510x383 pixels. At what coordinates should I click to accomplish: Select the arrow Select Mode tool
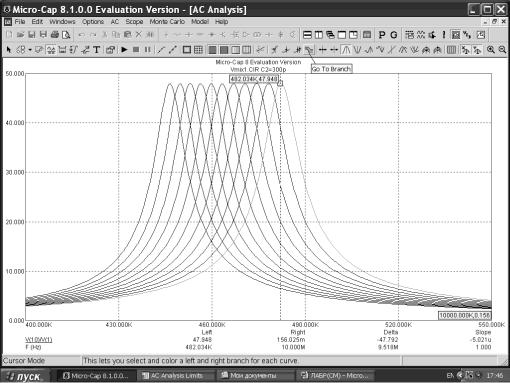click(x=9, y=50)
